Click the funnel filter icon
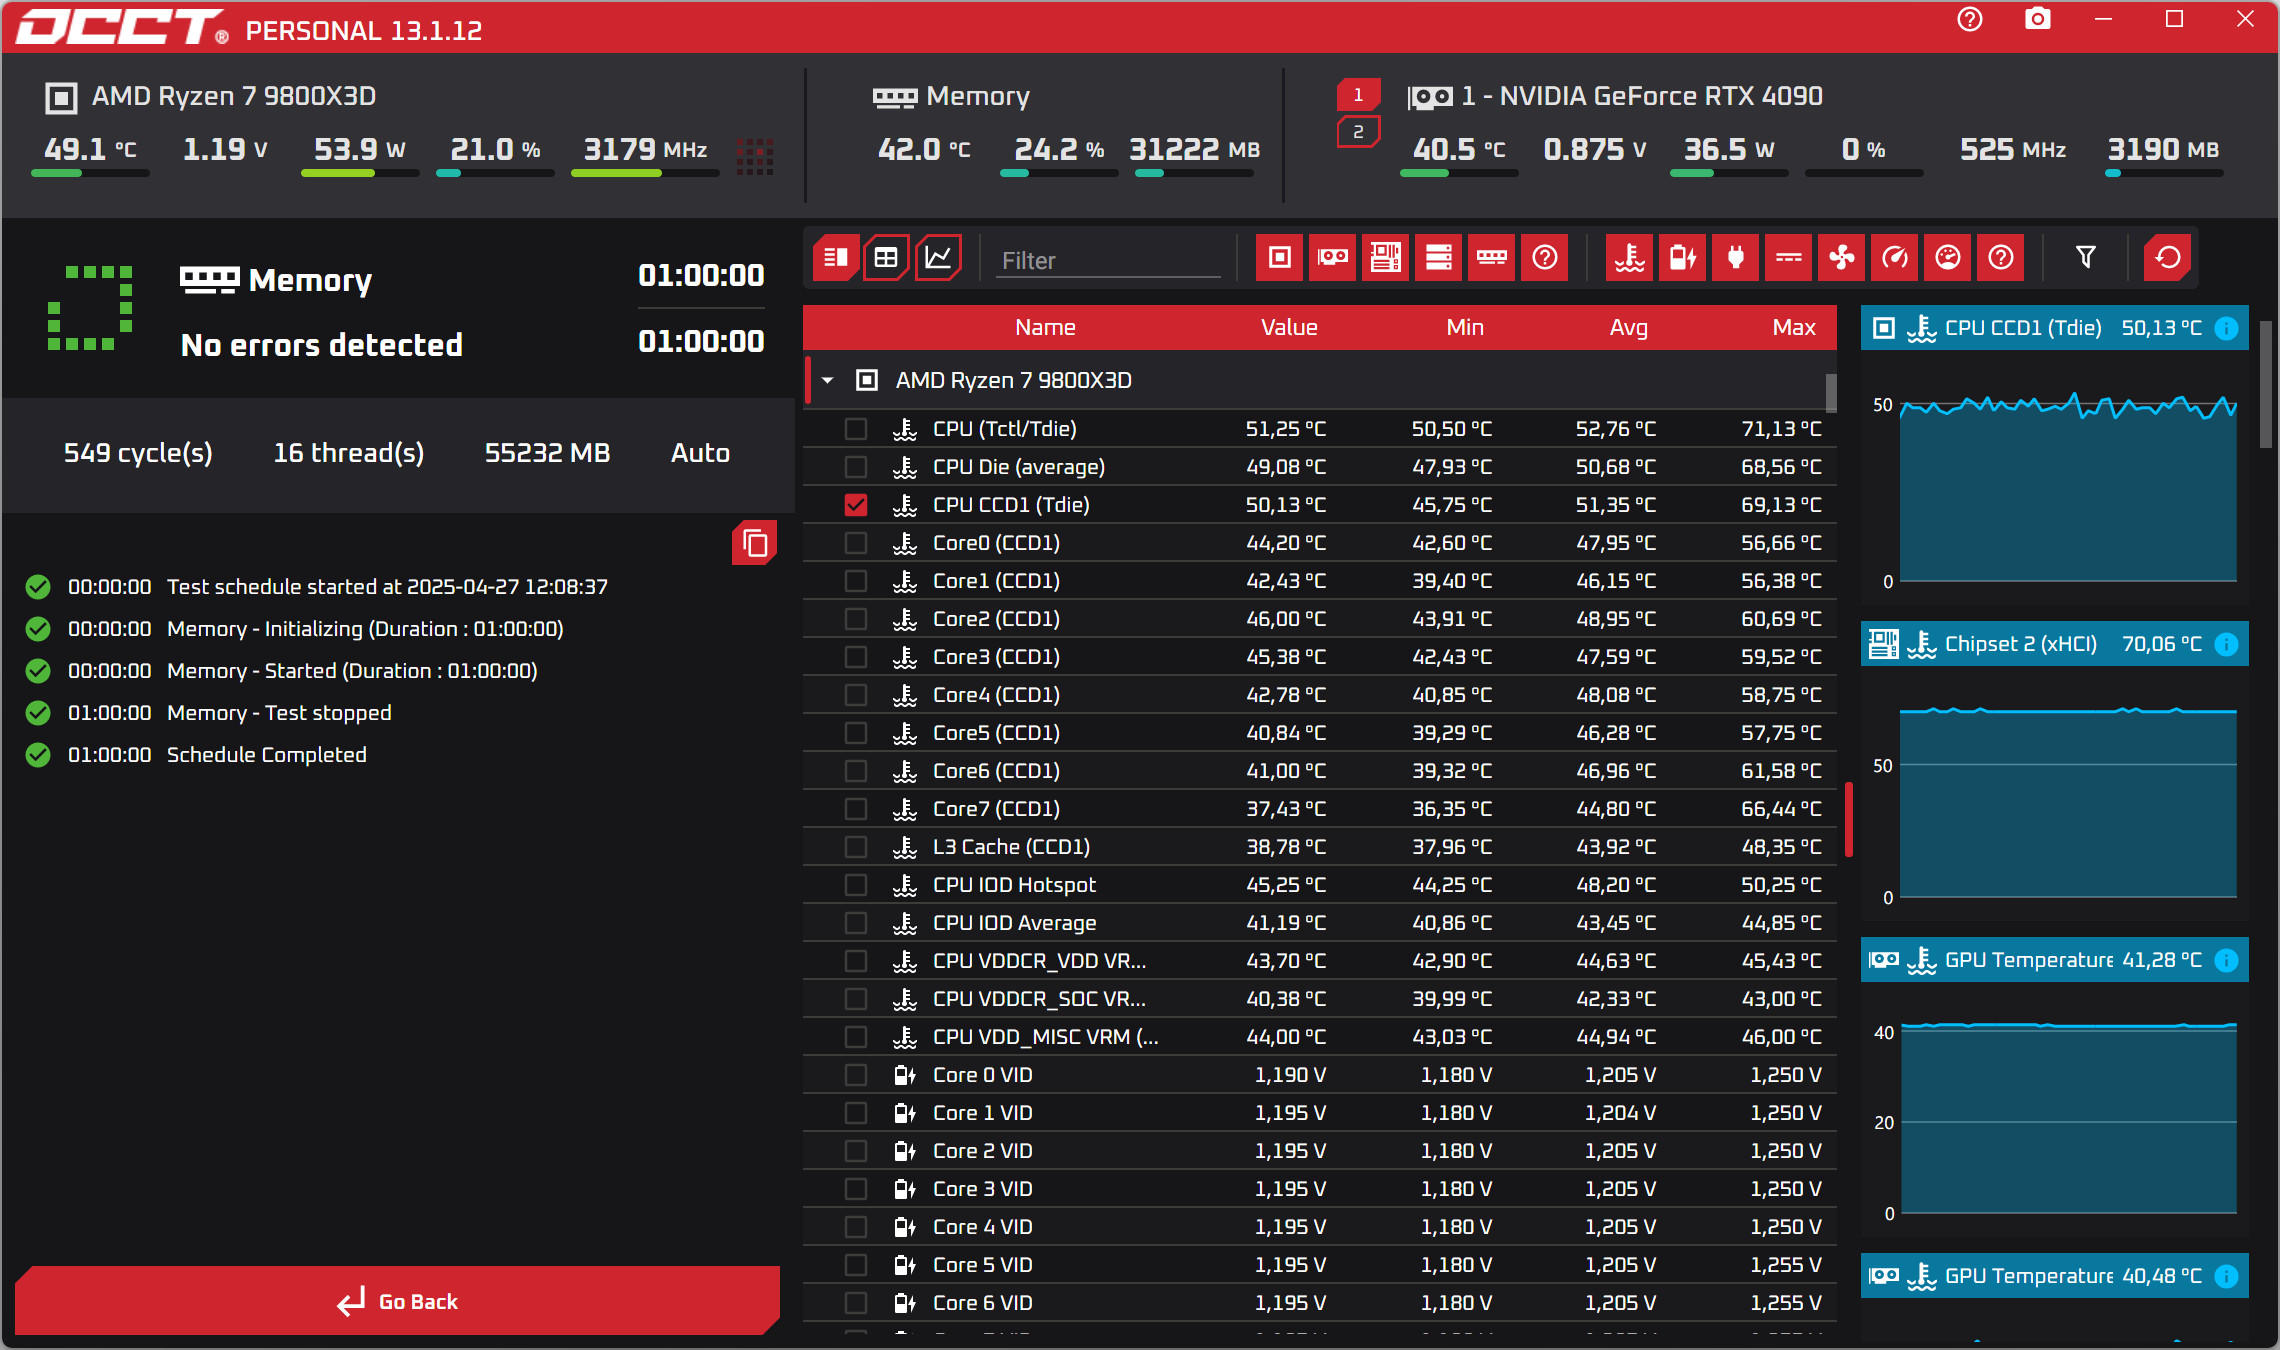 coord(2085,259)
